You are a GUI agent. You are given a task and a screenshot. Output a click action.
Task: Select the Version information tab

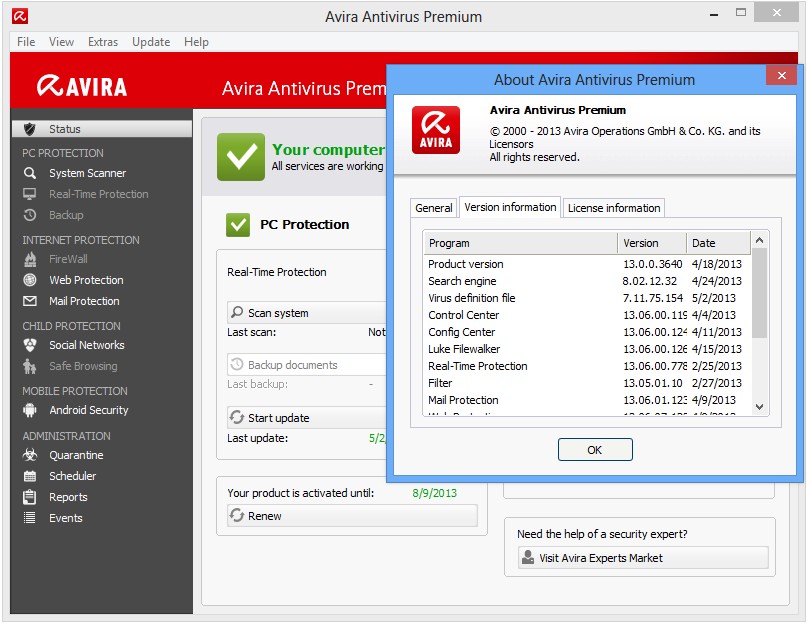click(510, 207)
